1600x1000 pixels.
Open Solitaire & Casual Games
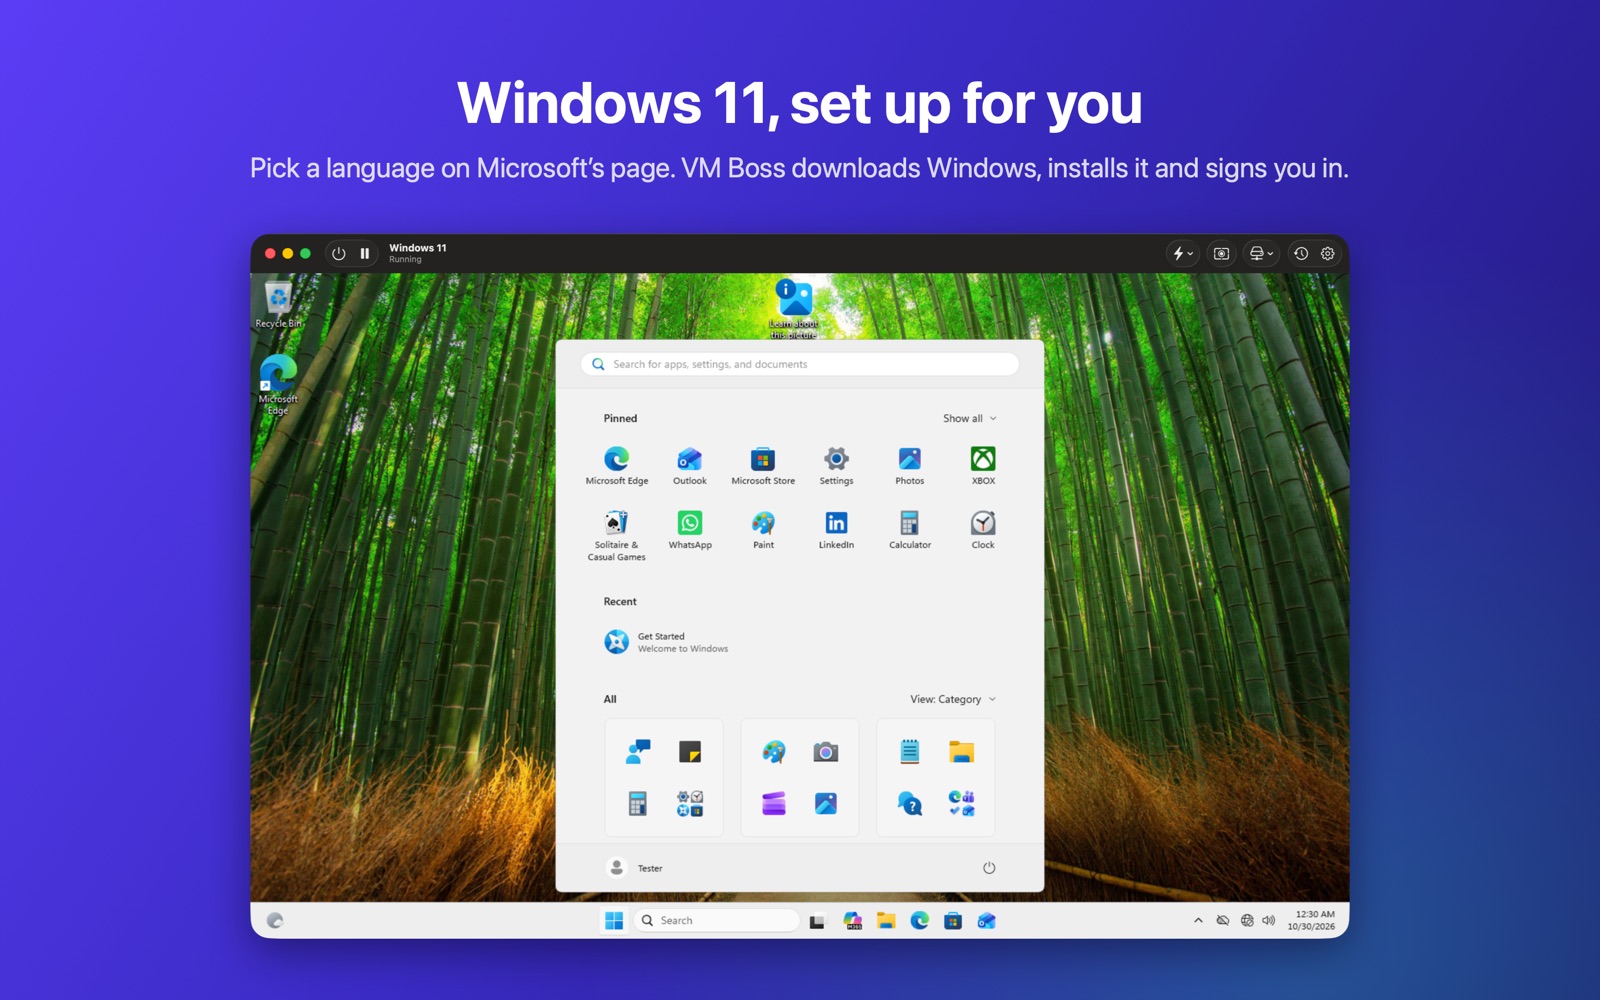617,536
